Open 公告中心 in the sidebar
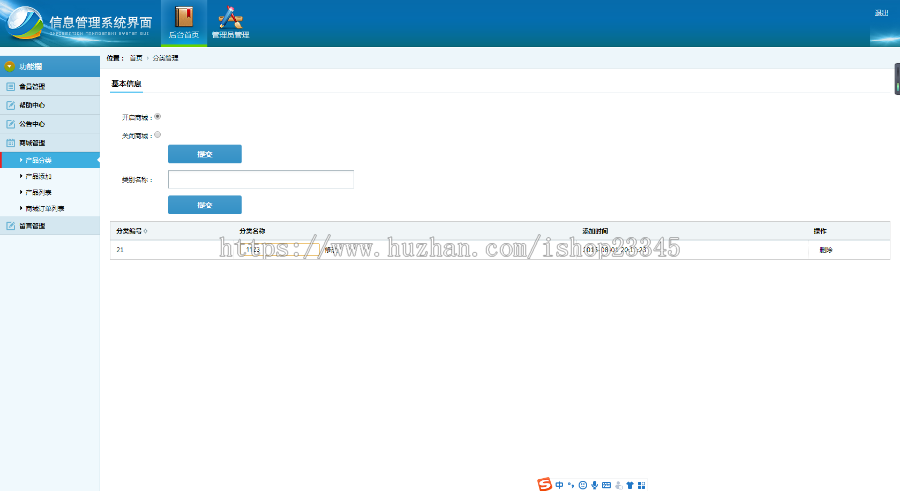This screenshot has height=491, width=900. [32, 124]
